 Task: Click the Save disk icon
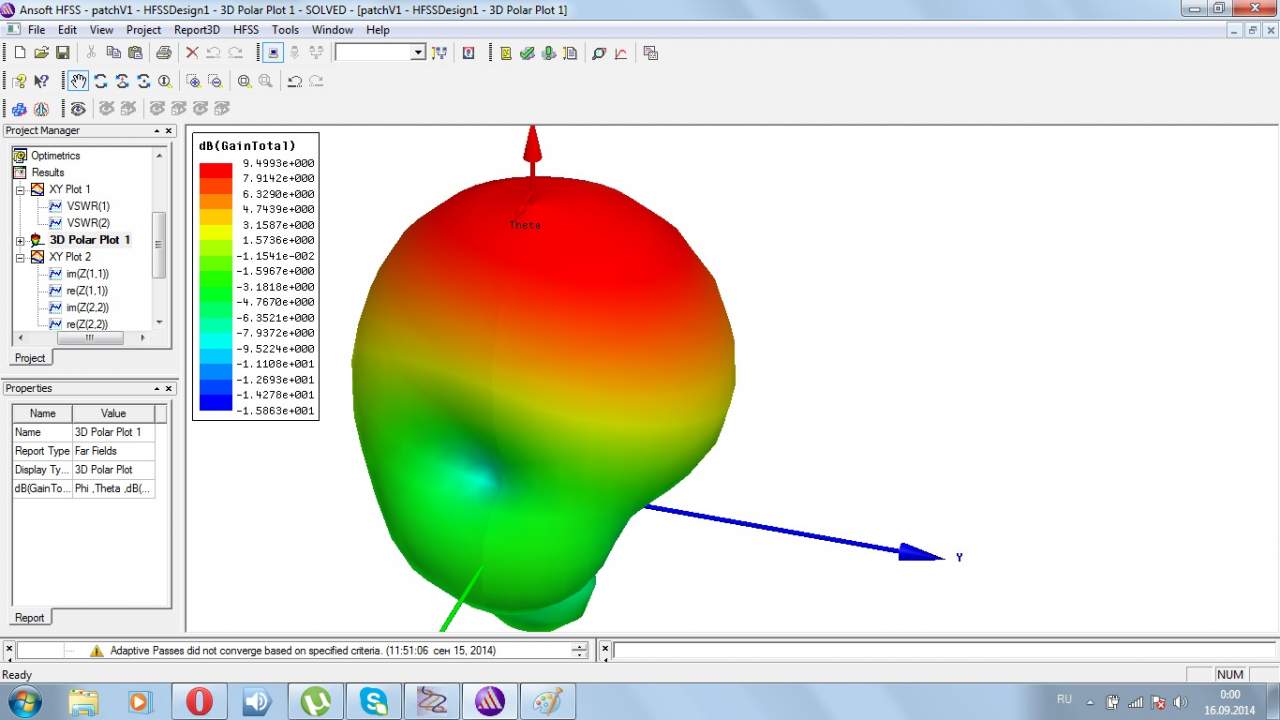(62, 53)
